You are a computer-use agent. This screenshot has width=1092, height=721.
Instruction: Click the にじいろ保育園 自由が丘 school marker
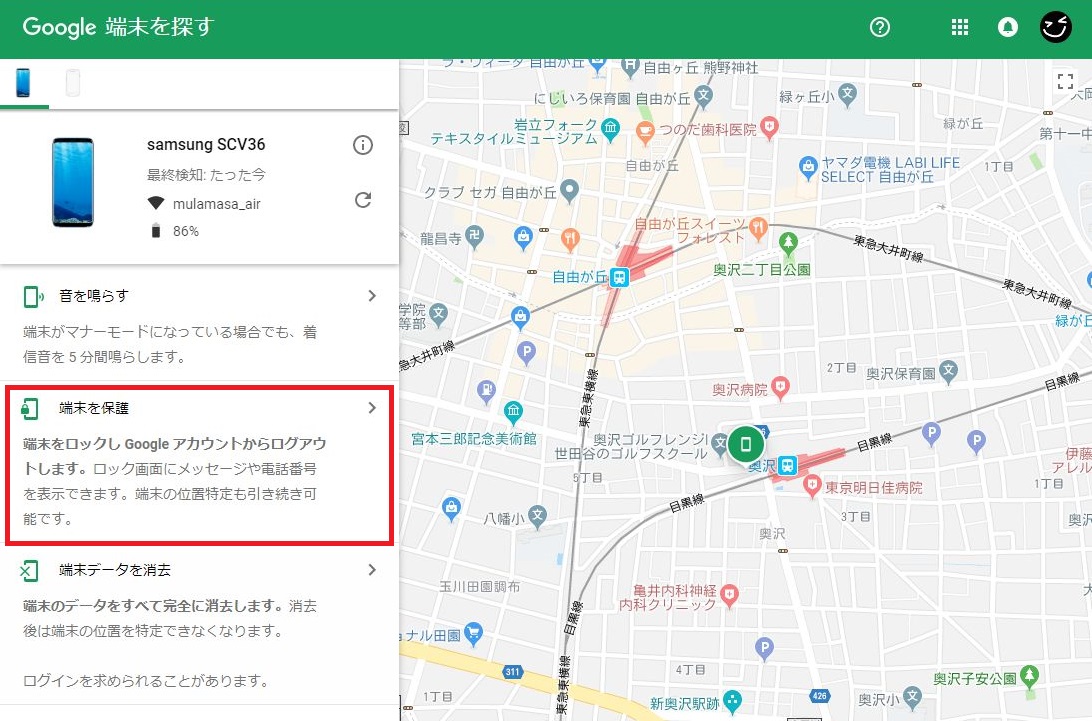pyautogui.click(x=703, y=95)
